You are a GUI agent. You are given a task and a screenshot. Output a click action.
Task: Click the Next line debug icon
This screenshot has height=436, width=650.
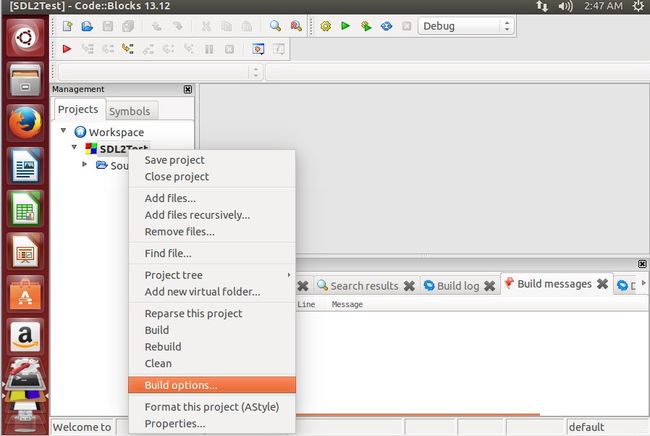108,49
